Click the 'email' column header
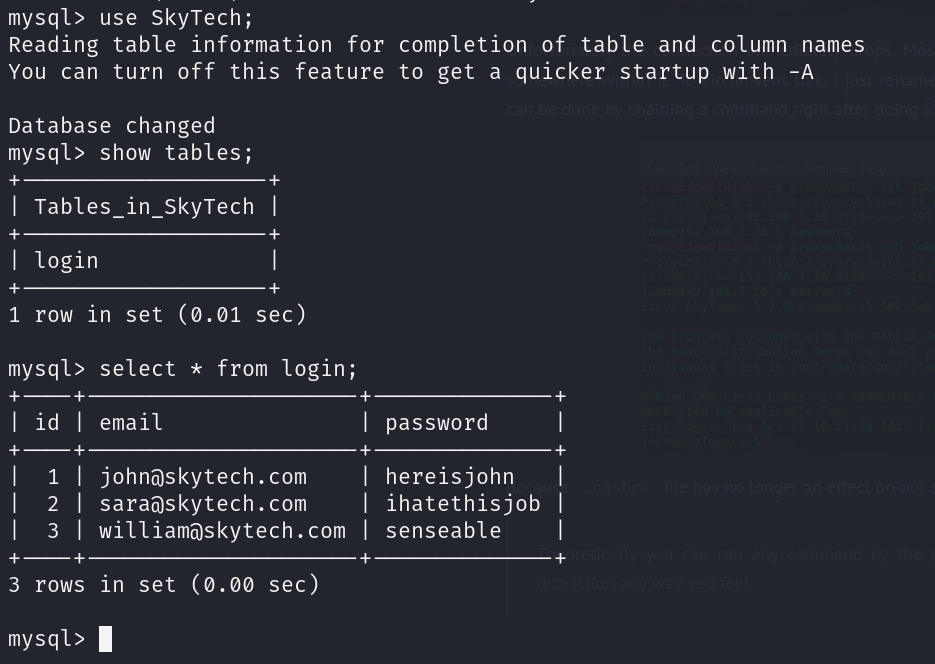The width and height of the screenshot is (935, 664). click(131, 423)
